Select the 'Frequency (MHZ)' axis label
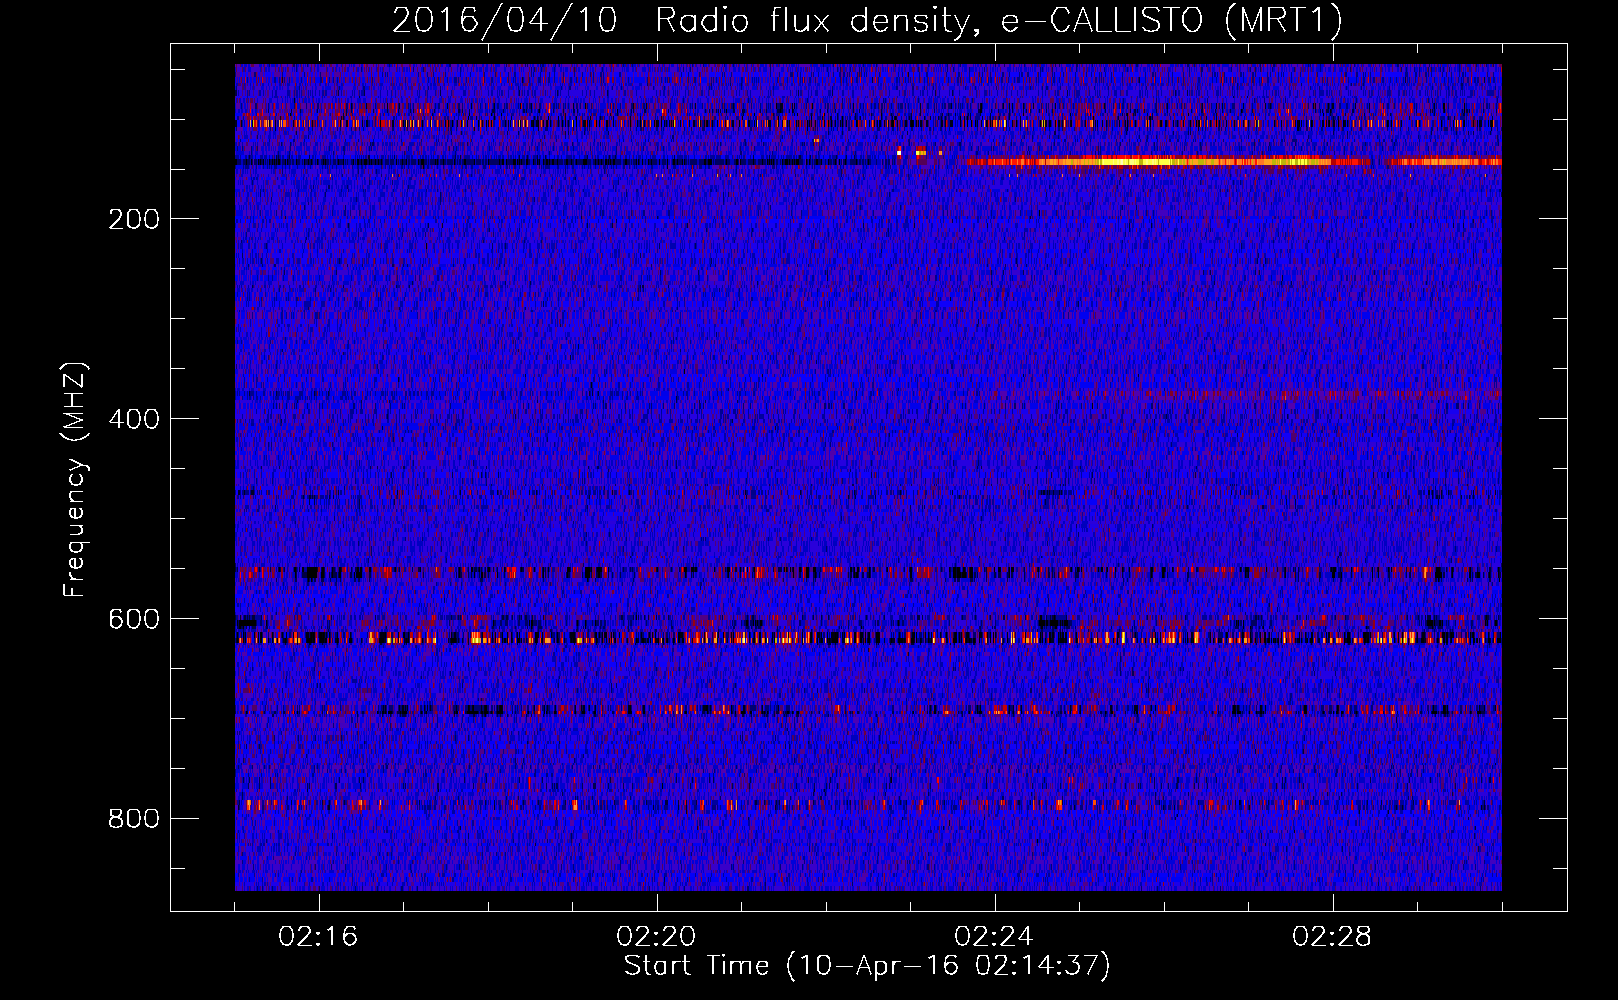 pyautogui.click(x=74, y=479)
